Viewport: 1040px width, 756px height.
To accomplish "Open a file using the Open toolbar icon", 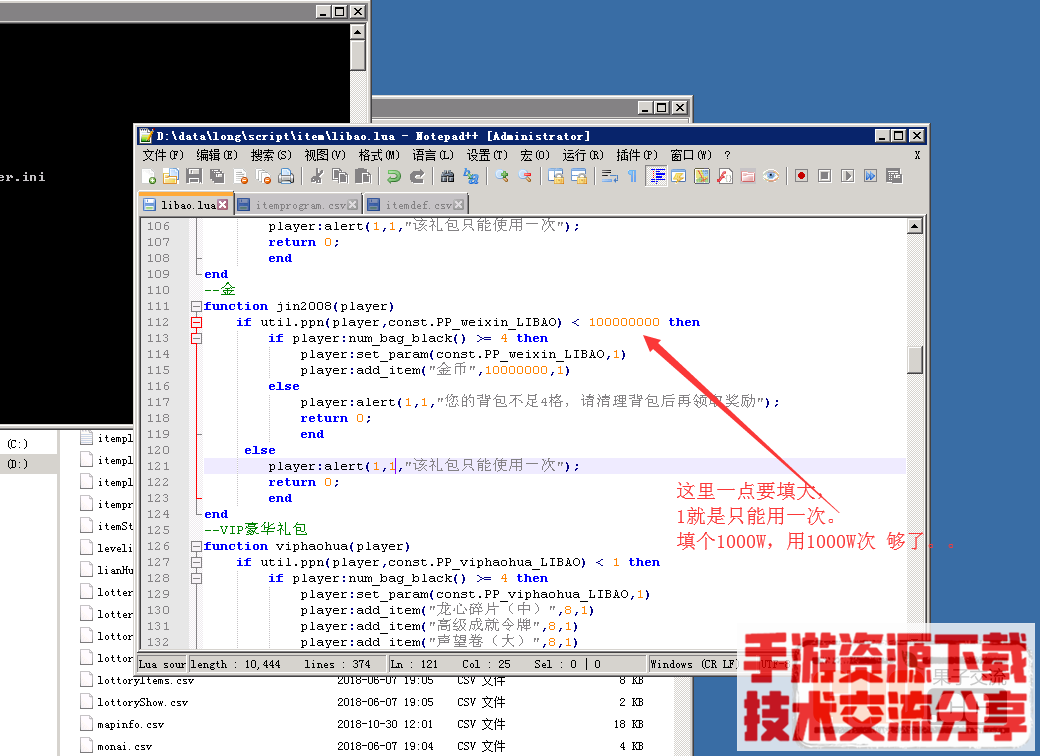I will tap(172, 176).
